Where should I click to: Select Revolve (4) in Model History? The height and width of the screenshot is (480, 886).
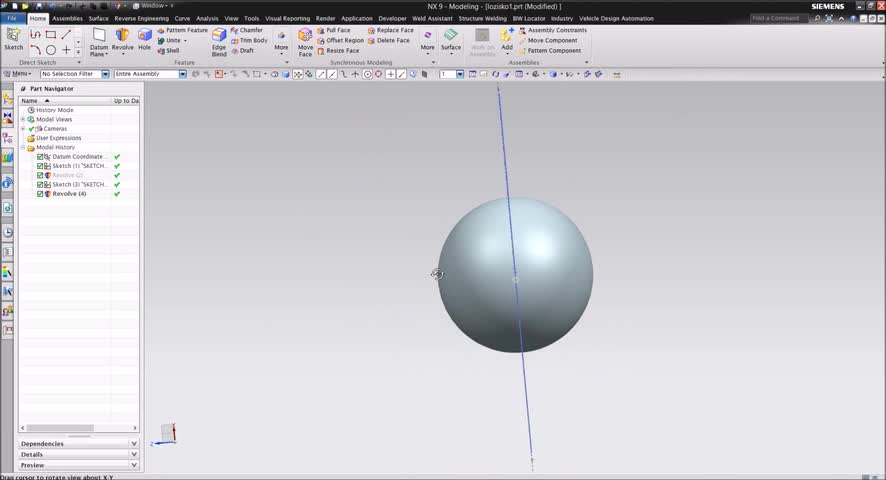click(69, 194)
